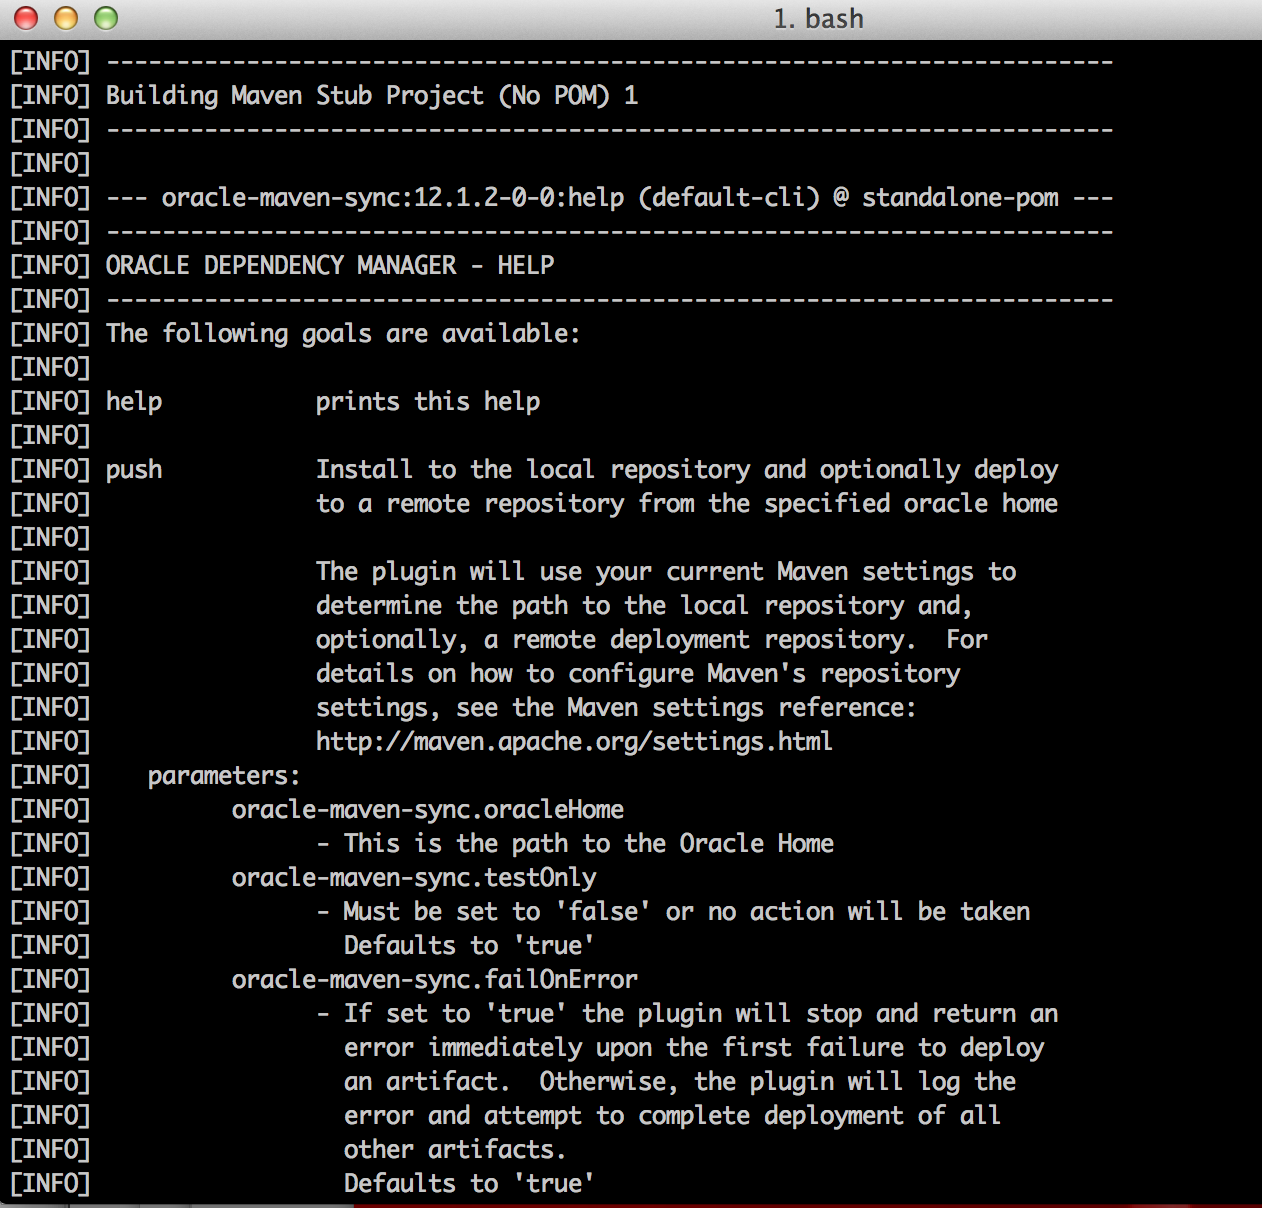Minimize the terminal with the yellow button

point(66,18)
